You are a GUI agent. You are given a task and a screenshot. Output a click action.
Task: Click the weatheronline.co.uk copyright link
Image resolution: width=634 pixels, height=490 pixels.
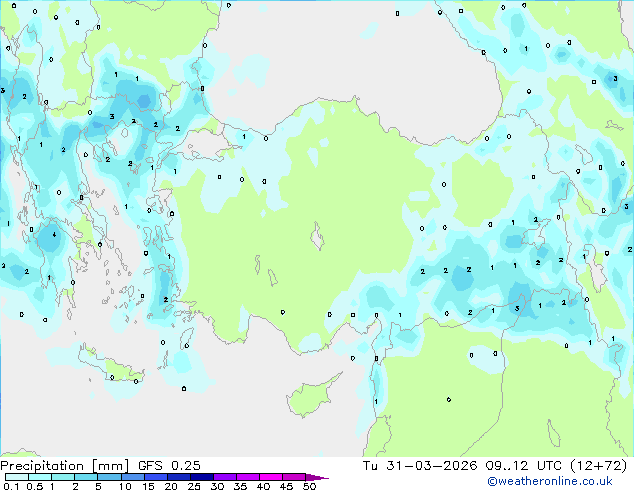pos(549,481)
